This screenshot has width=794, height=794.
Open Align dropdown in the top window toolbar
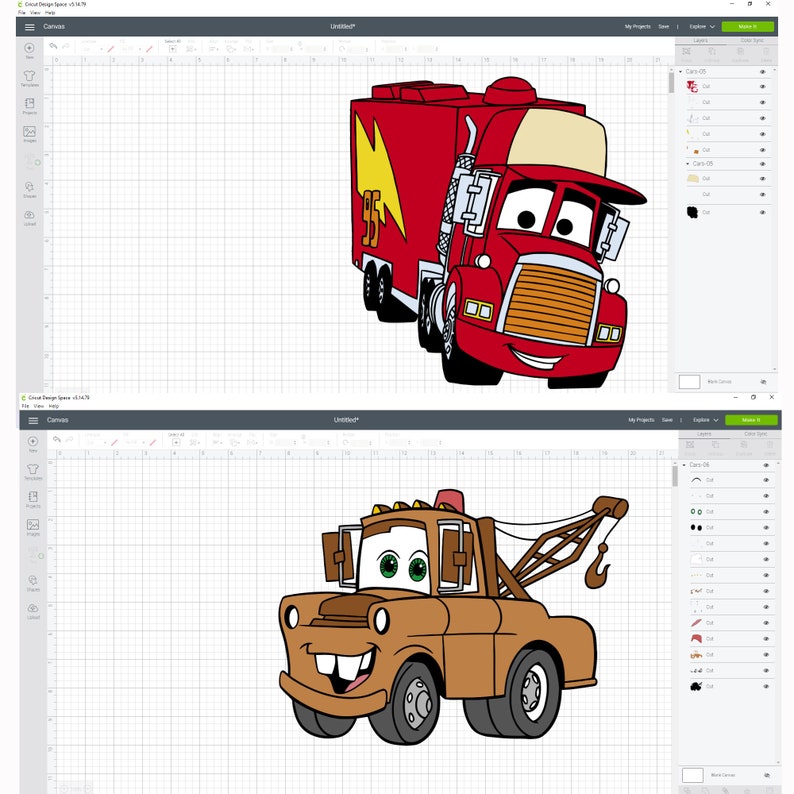214,49
